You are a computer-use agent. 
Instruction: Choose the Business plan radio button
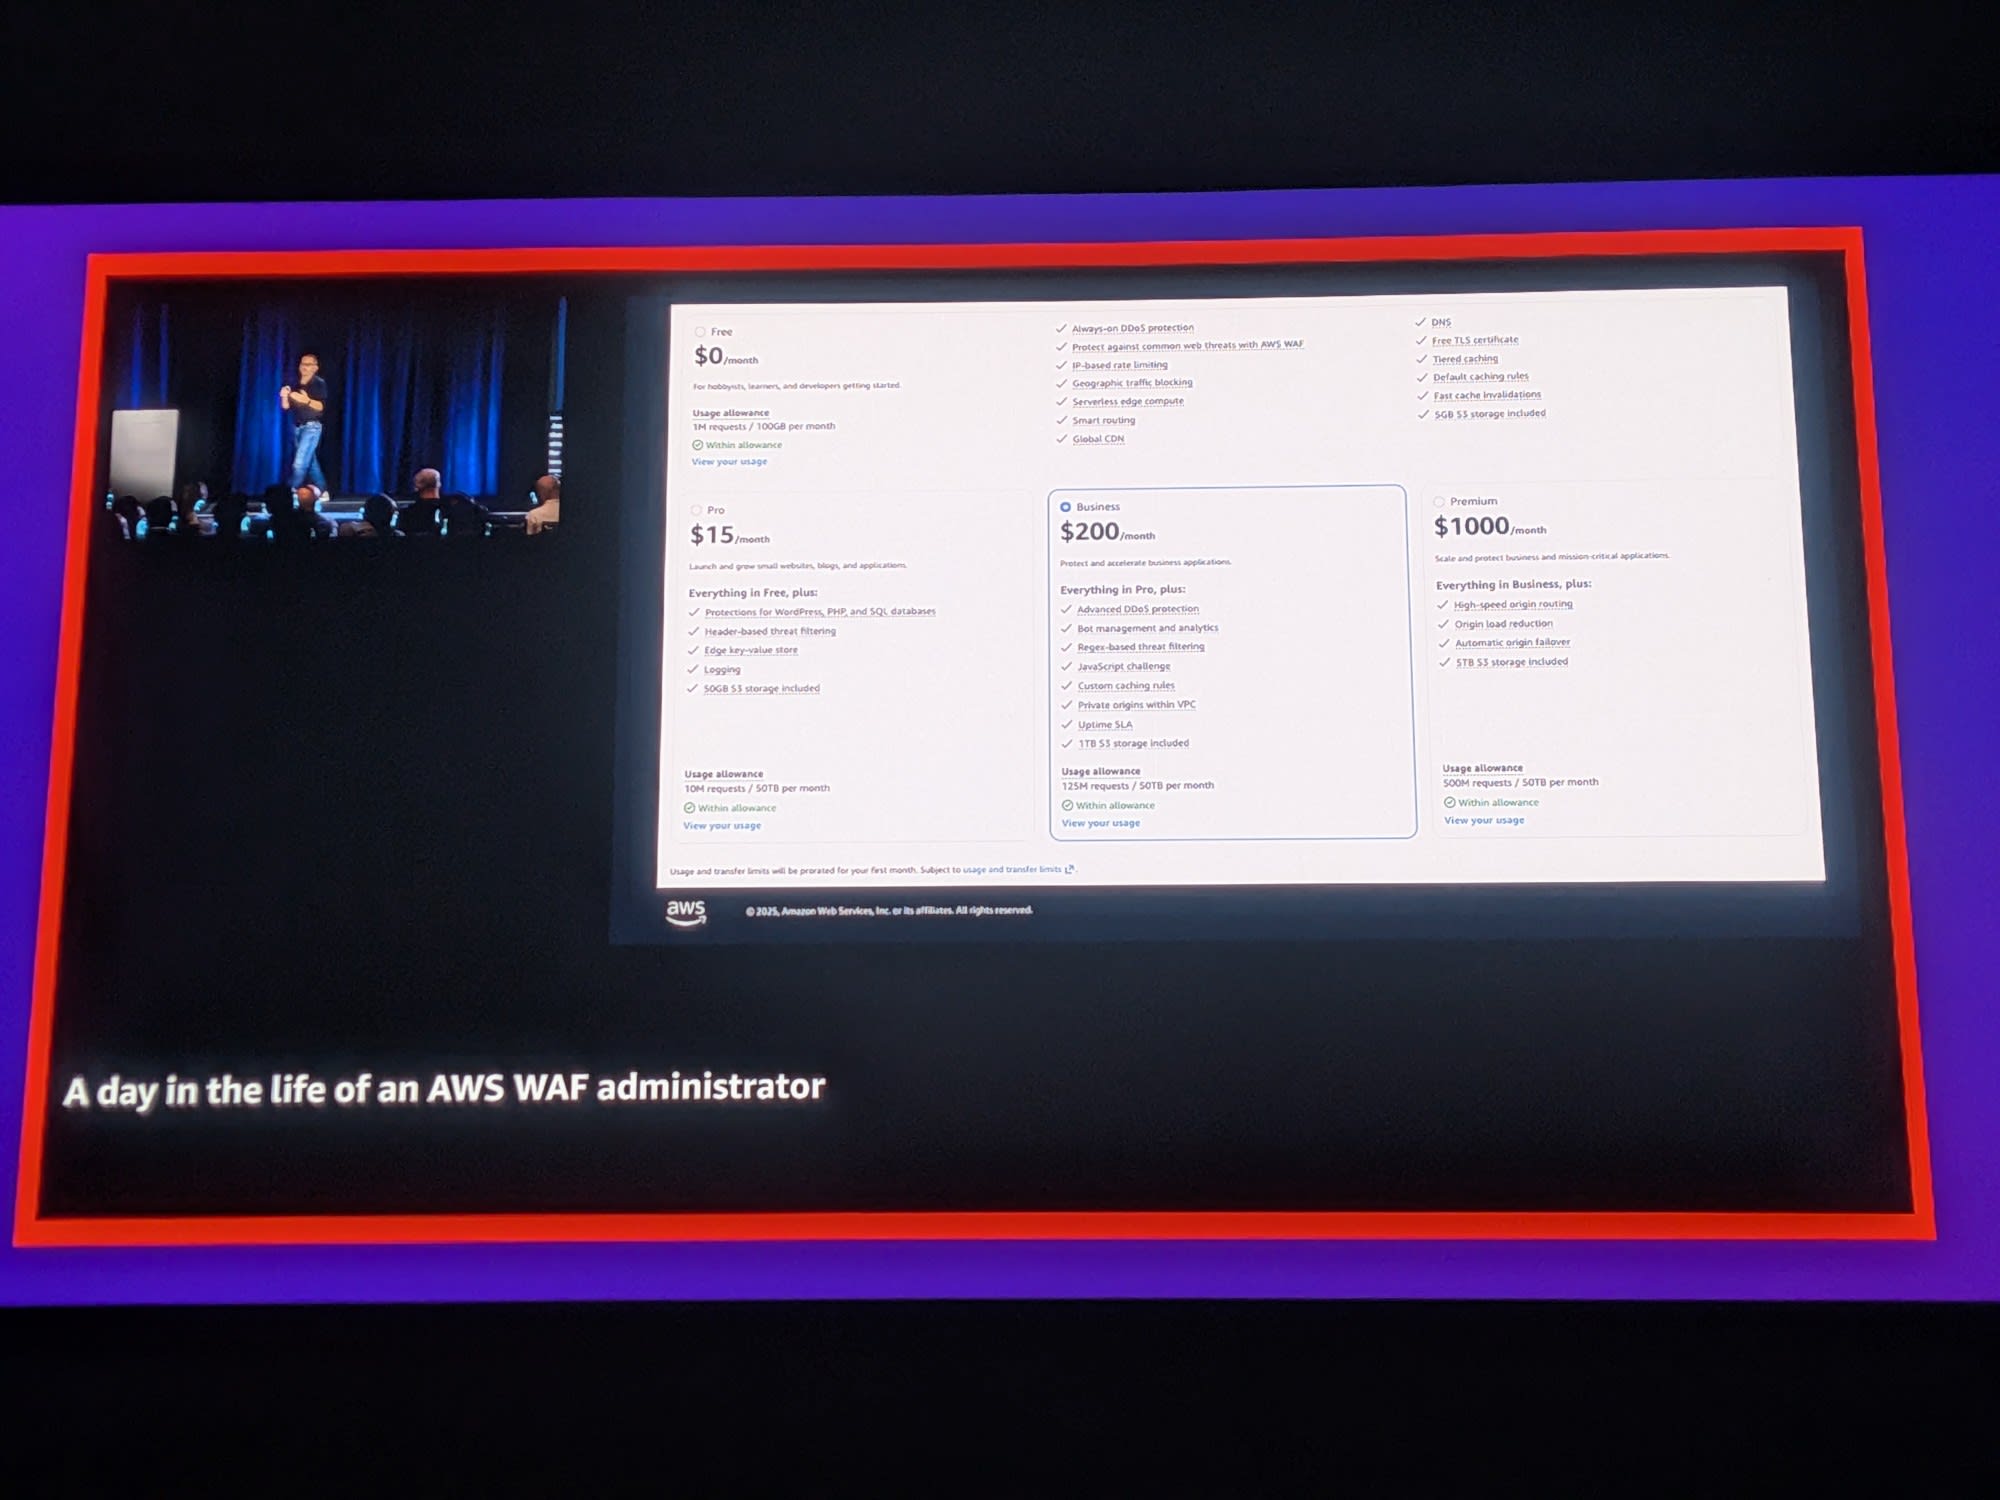tap(1065, 507)
